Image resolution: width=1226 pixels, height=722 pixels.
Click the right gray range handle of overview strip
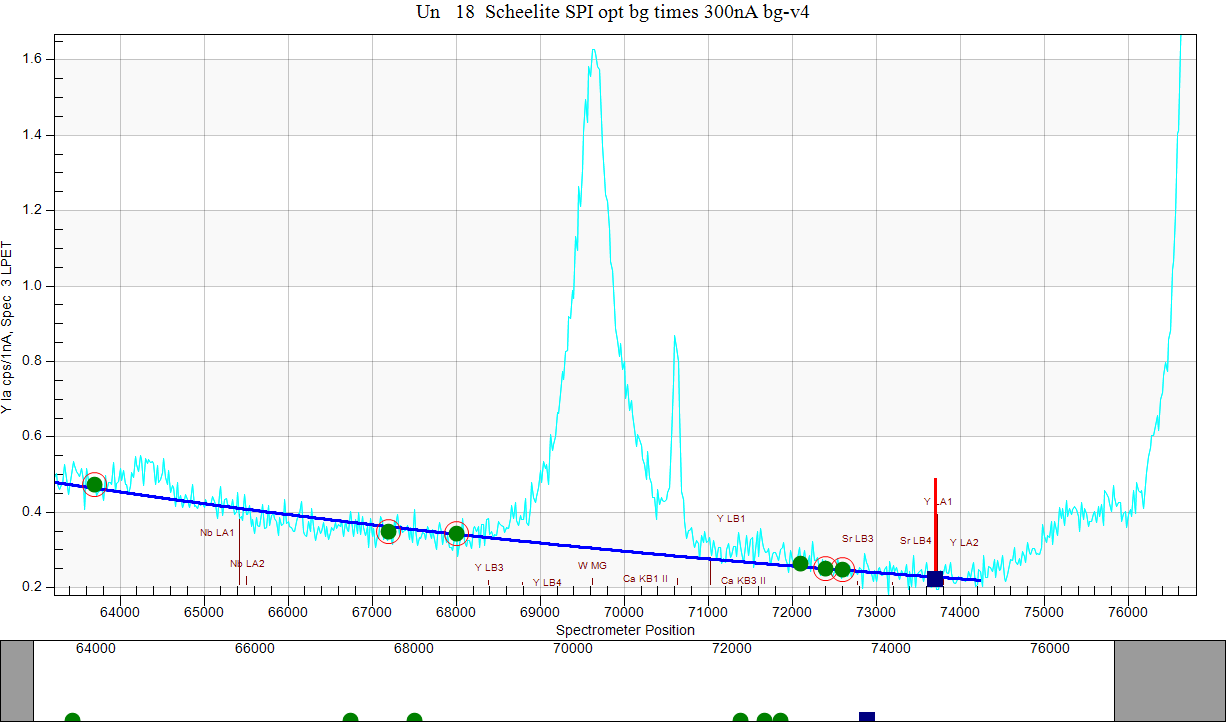click(x=1169, y=681)
